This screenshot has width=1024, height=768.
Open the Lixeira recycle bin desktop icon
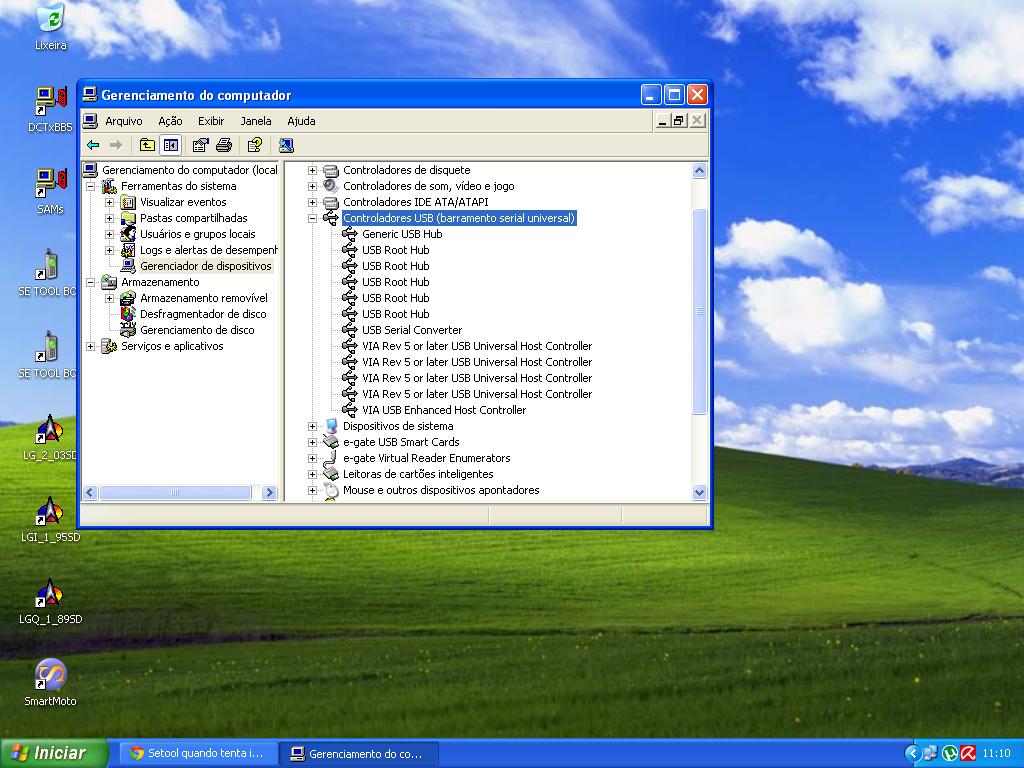tap(50, 27)
